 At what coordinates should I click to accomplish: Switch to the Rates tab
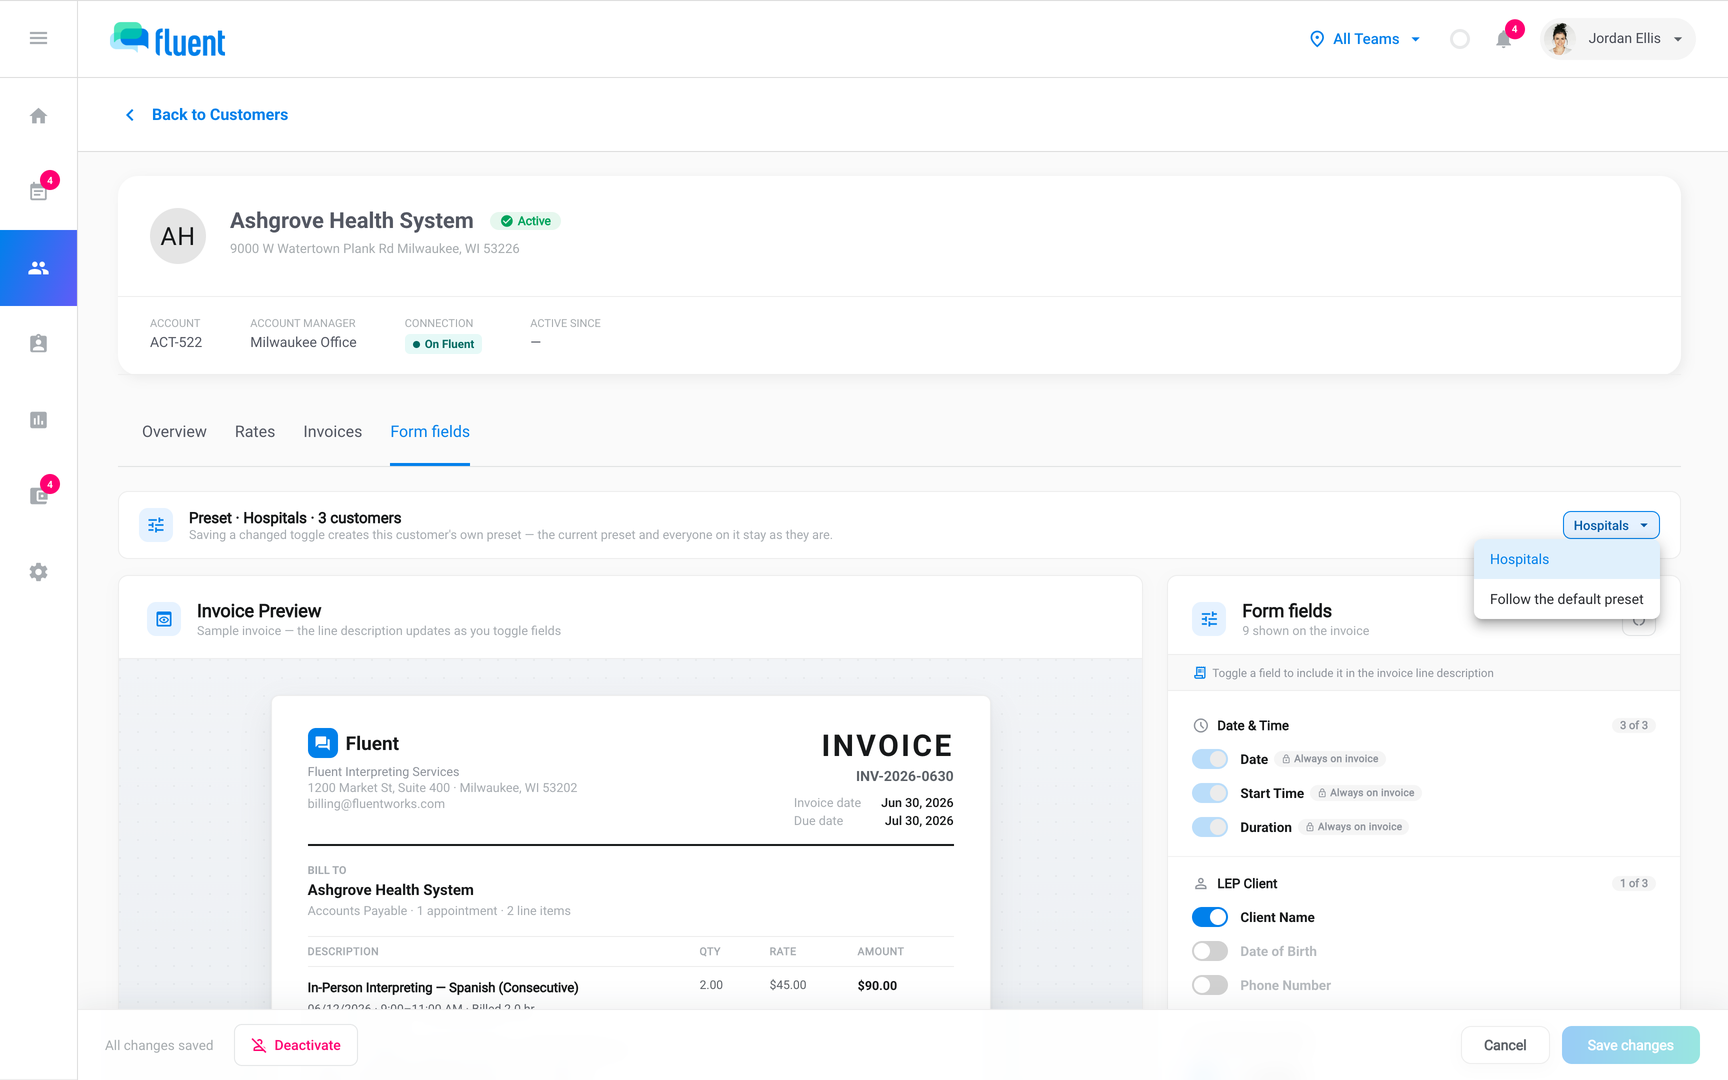255,432
